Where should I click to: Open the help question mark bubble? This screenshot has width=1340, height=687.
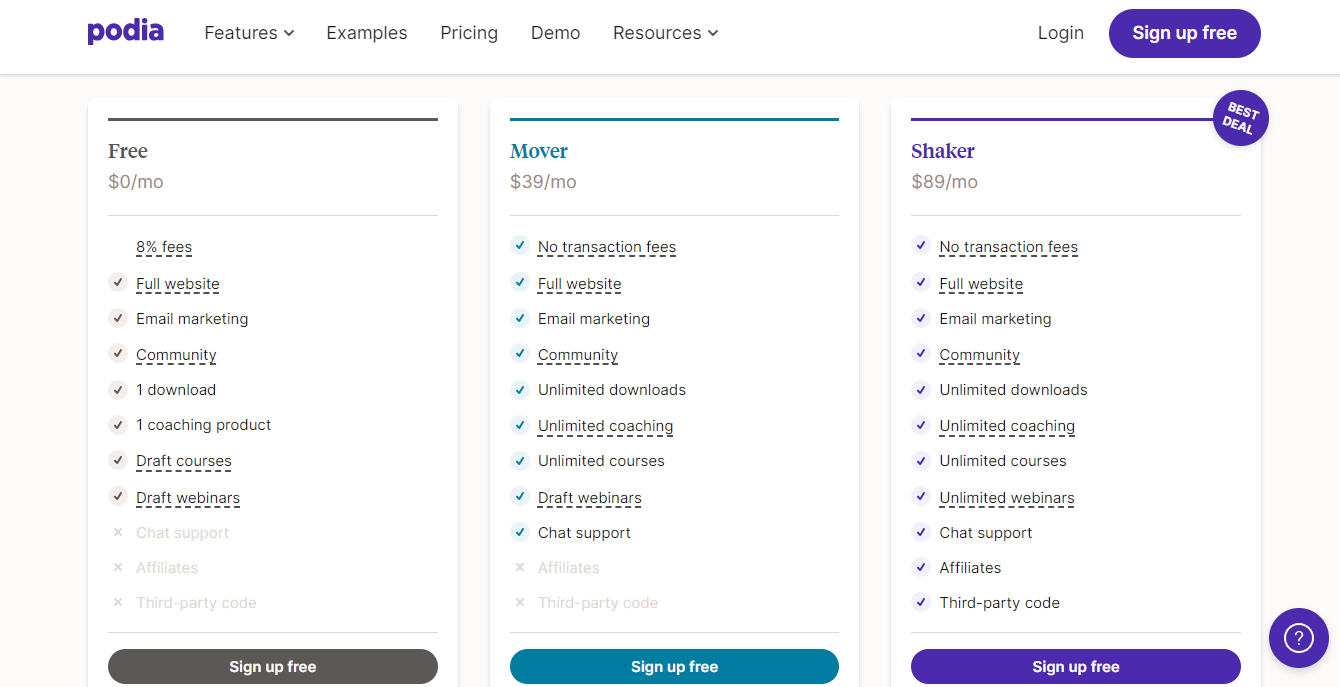pyautogui.click(x=1298, y=638)
